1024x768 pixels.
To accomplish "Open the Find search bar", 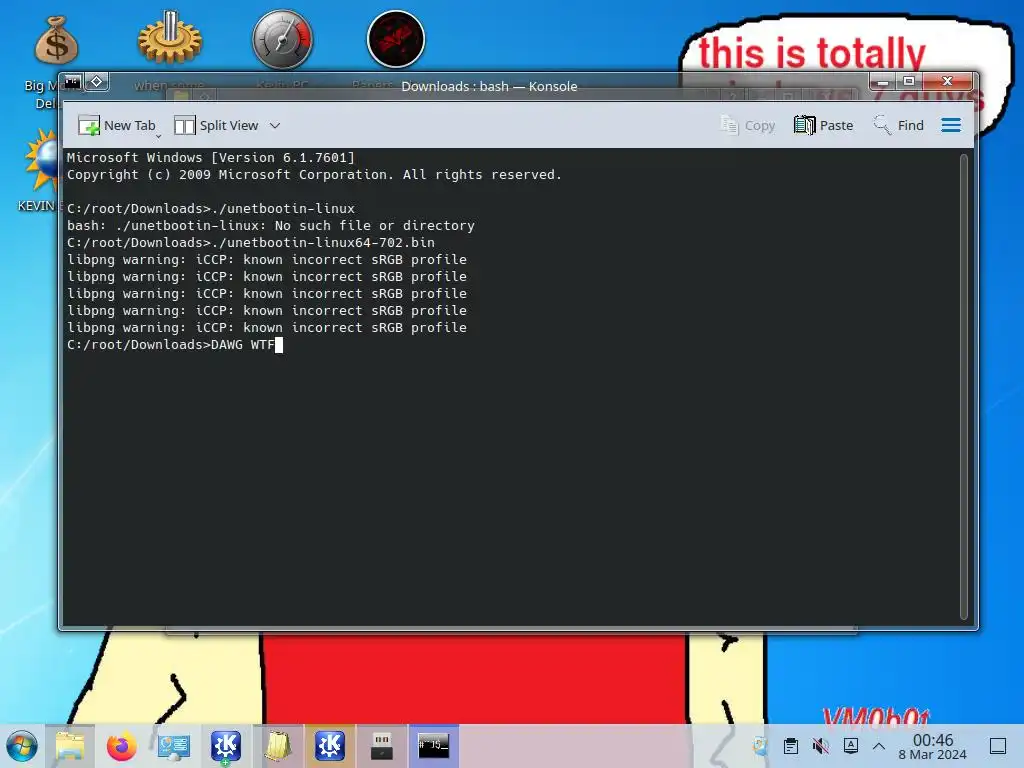I will 899,125.
